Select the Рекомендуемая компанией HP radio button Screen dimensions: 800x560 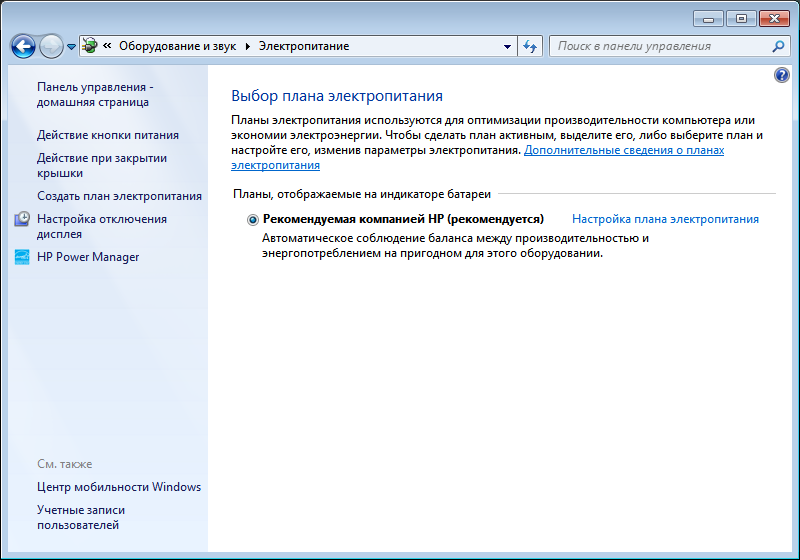click(253, 220)
